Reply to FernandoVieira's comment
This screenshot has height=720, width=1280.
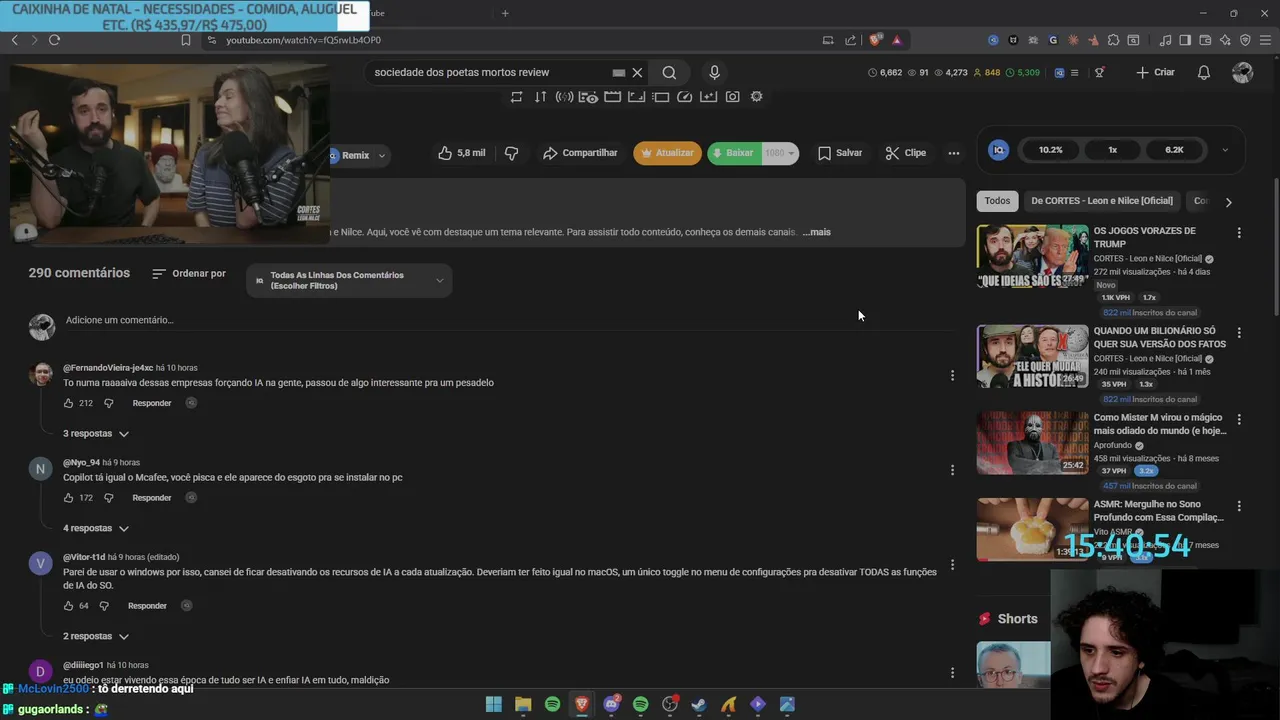coord(152,403)
